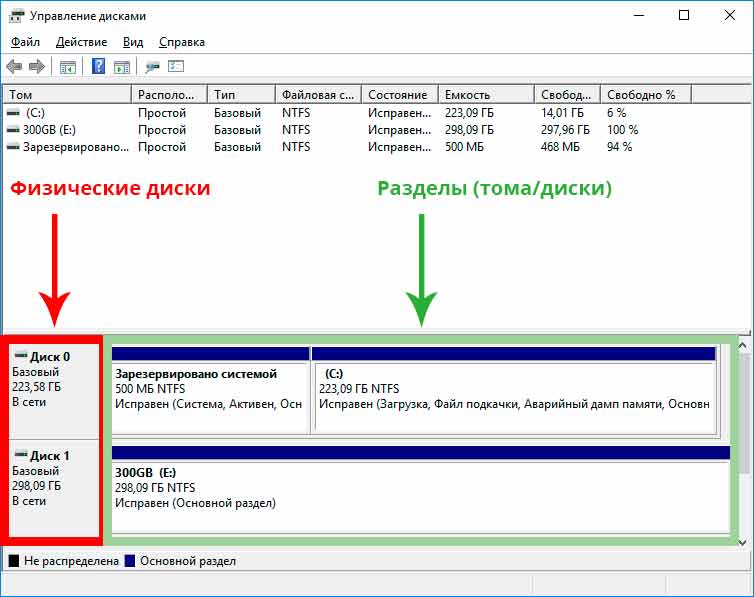Screen dimensions: 754x597
Task: Click the 298,09 ГБ capacity cell in the list
Action: [x=469, y=130]
